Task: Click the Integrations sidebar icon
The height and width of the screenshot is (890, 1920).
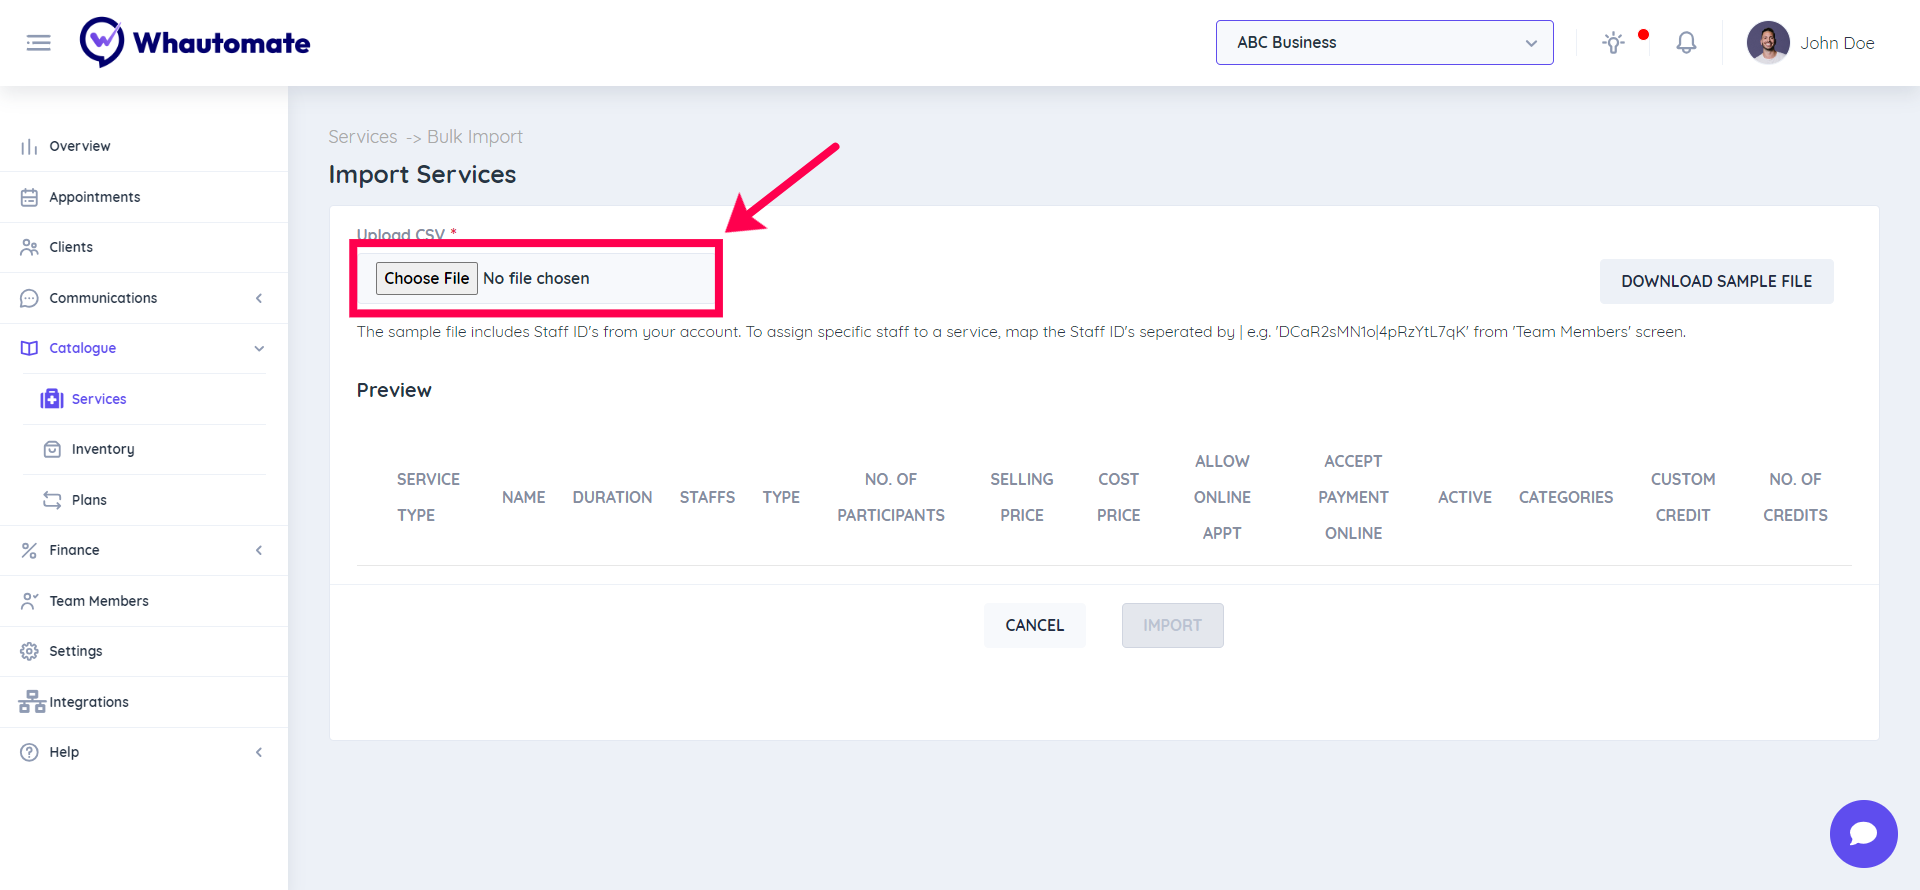Action: pyautogui.click(x=32, y=702)
